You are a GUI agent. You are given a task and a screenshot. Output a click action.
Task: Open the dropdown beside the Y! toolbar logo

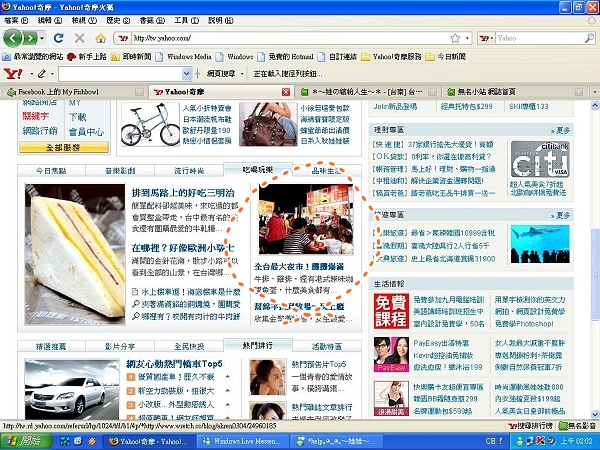(31, 73)
